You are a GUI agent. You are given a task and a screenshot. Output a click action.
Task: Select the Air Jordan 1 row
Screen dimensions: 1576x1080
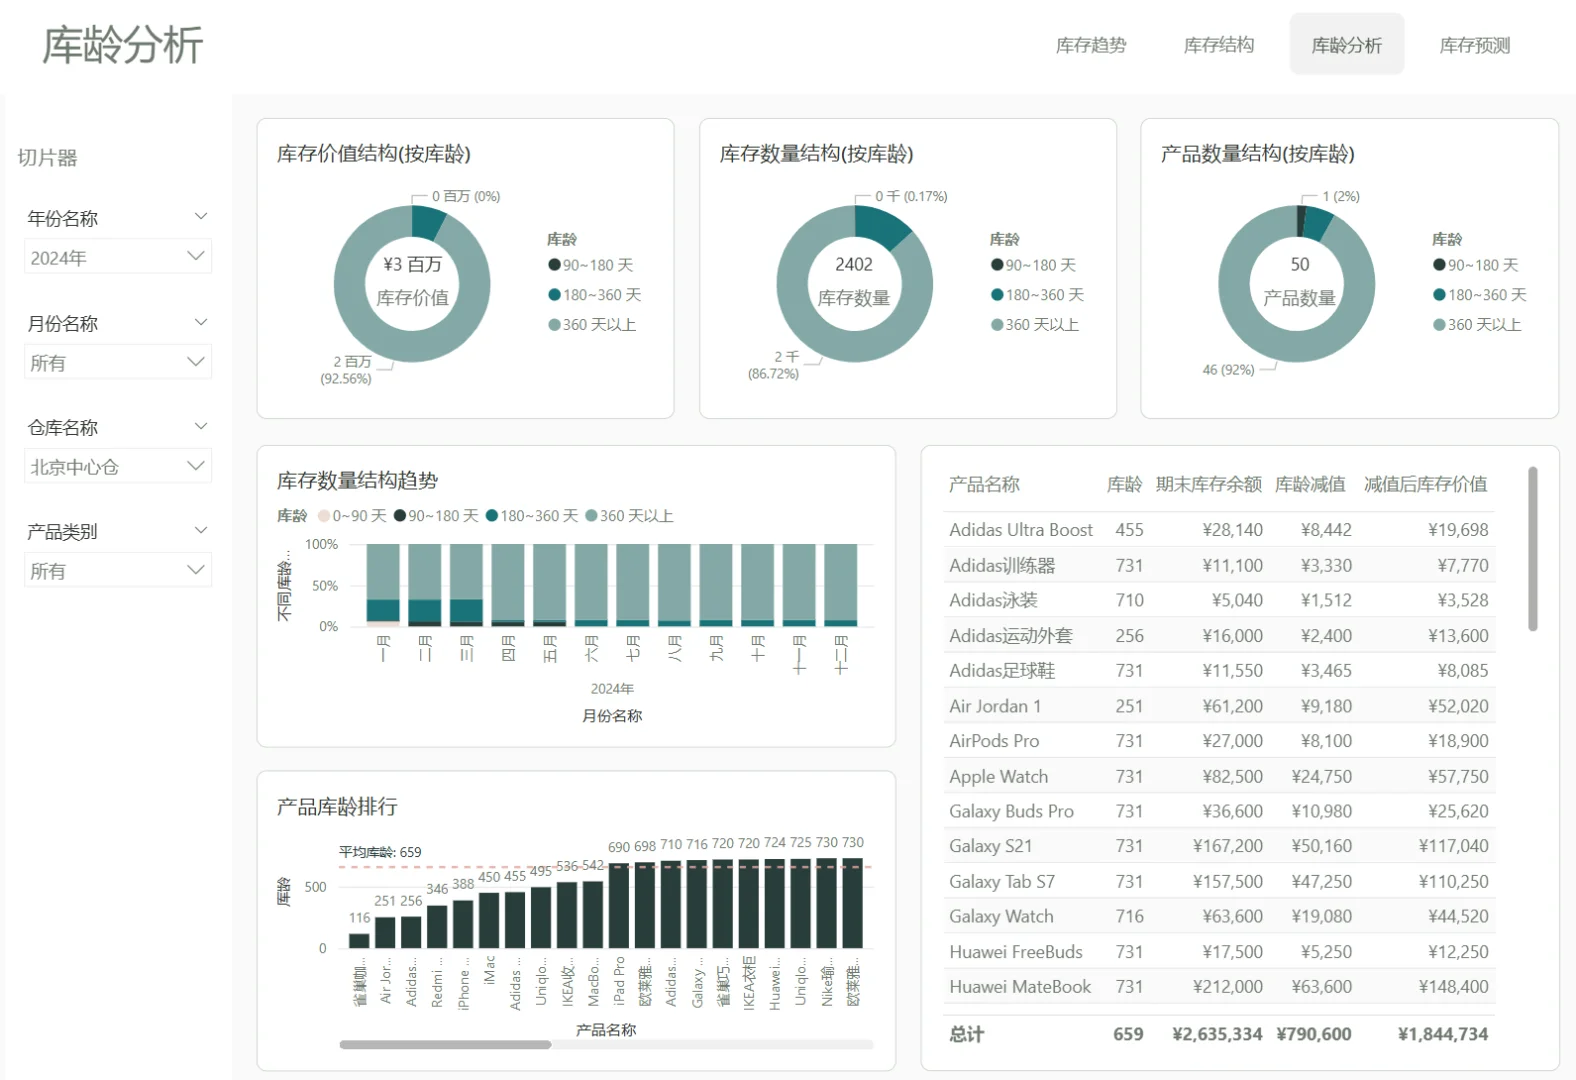1218,706
